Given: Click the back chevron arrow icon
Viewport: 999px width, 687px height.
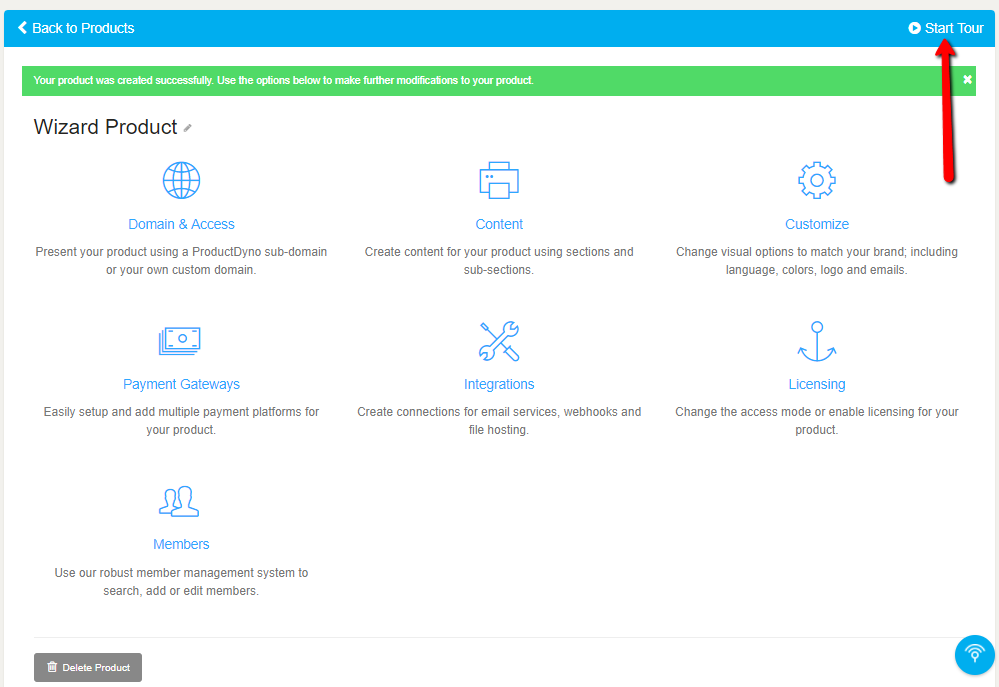Looking at the screenshot, I should pyautogui.click(x=22, y=27).
